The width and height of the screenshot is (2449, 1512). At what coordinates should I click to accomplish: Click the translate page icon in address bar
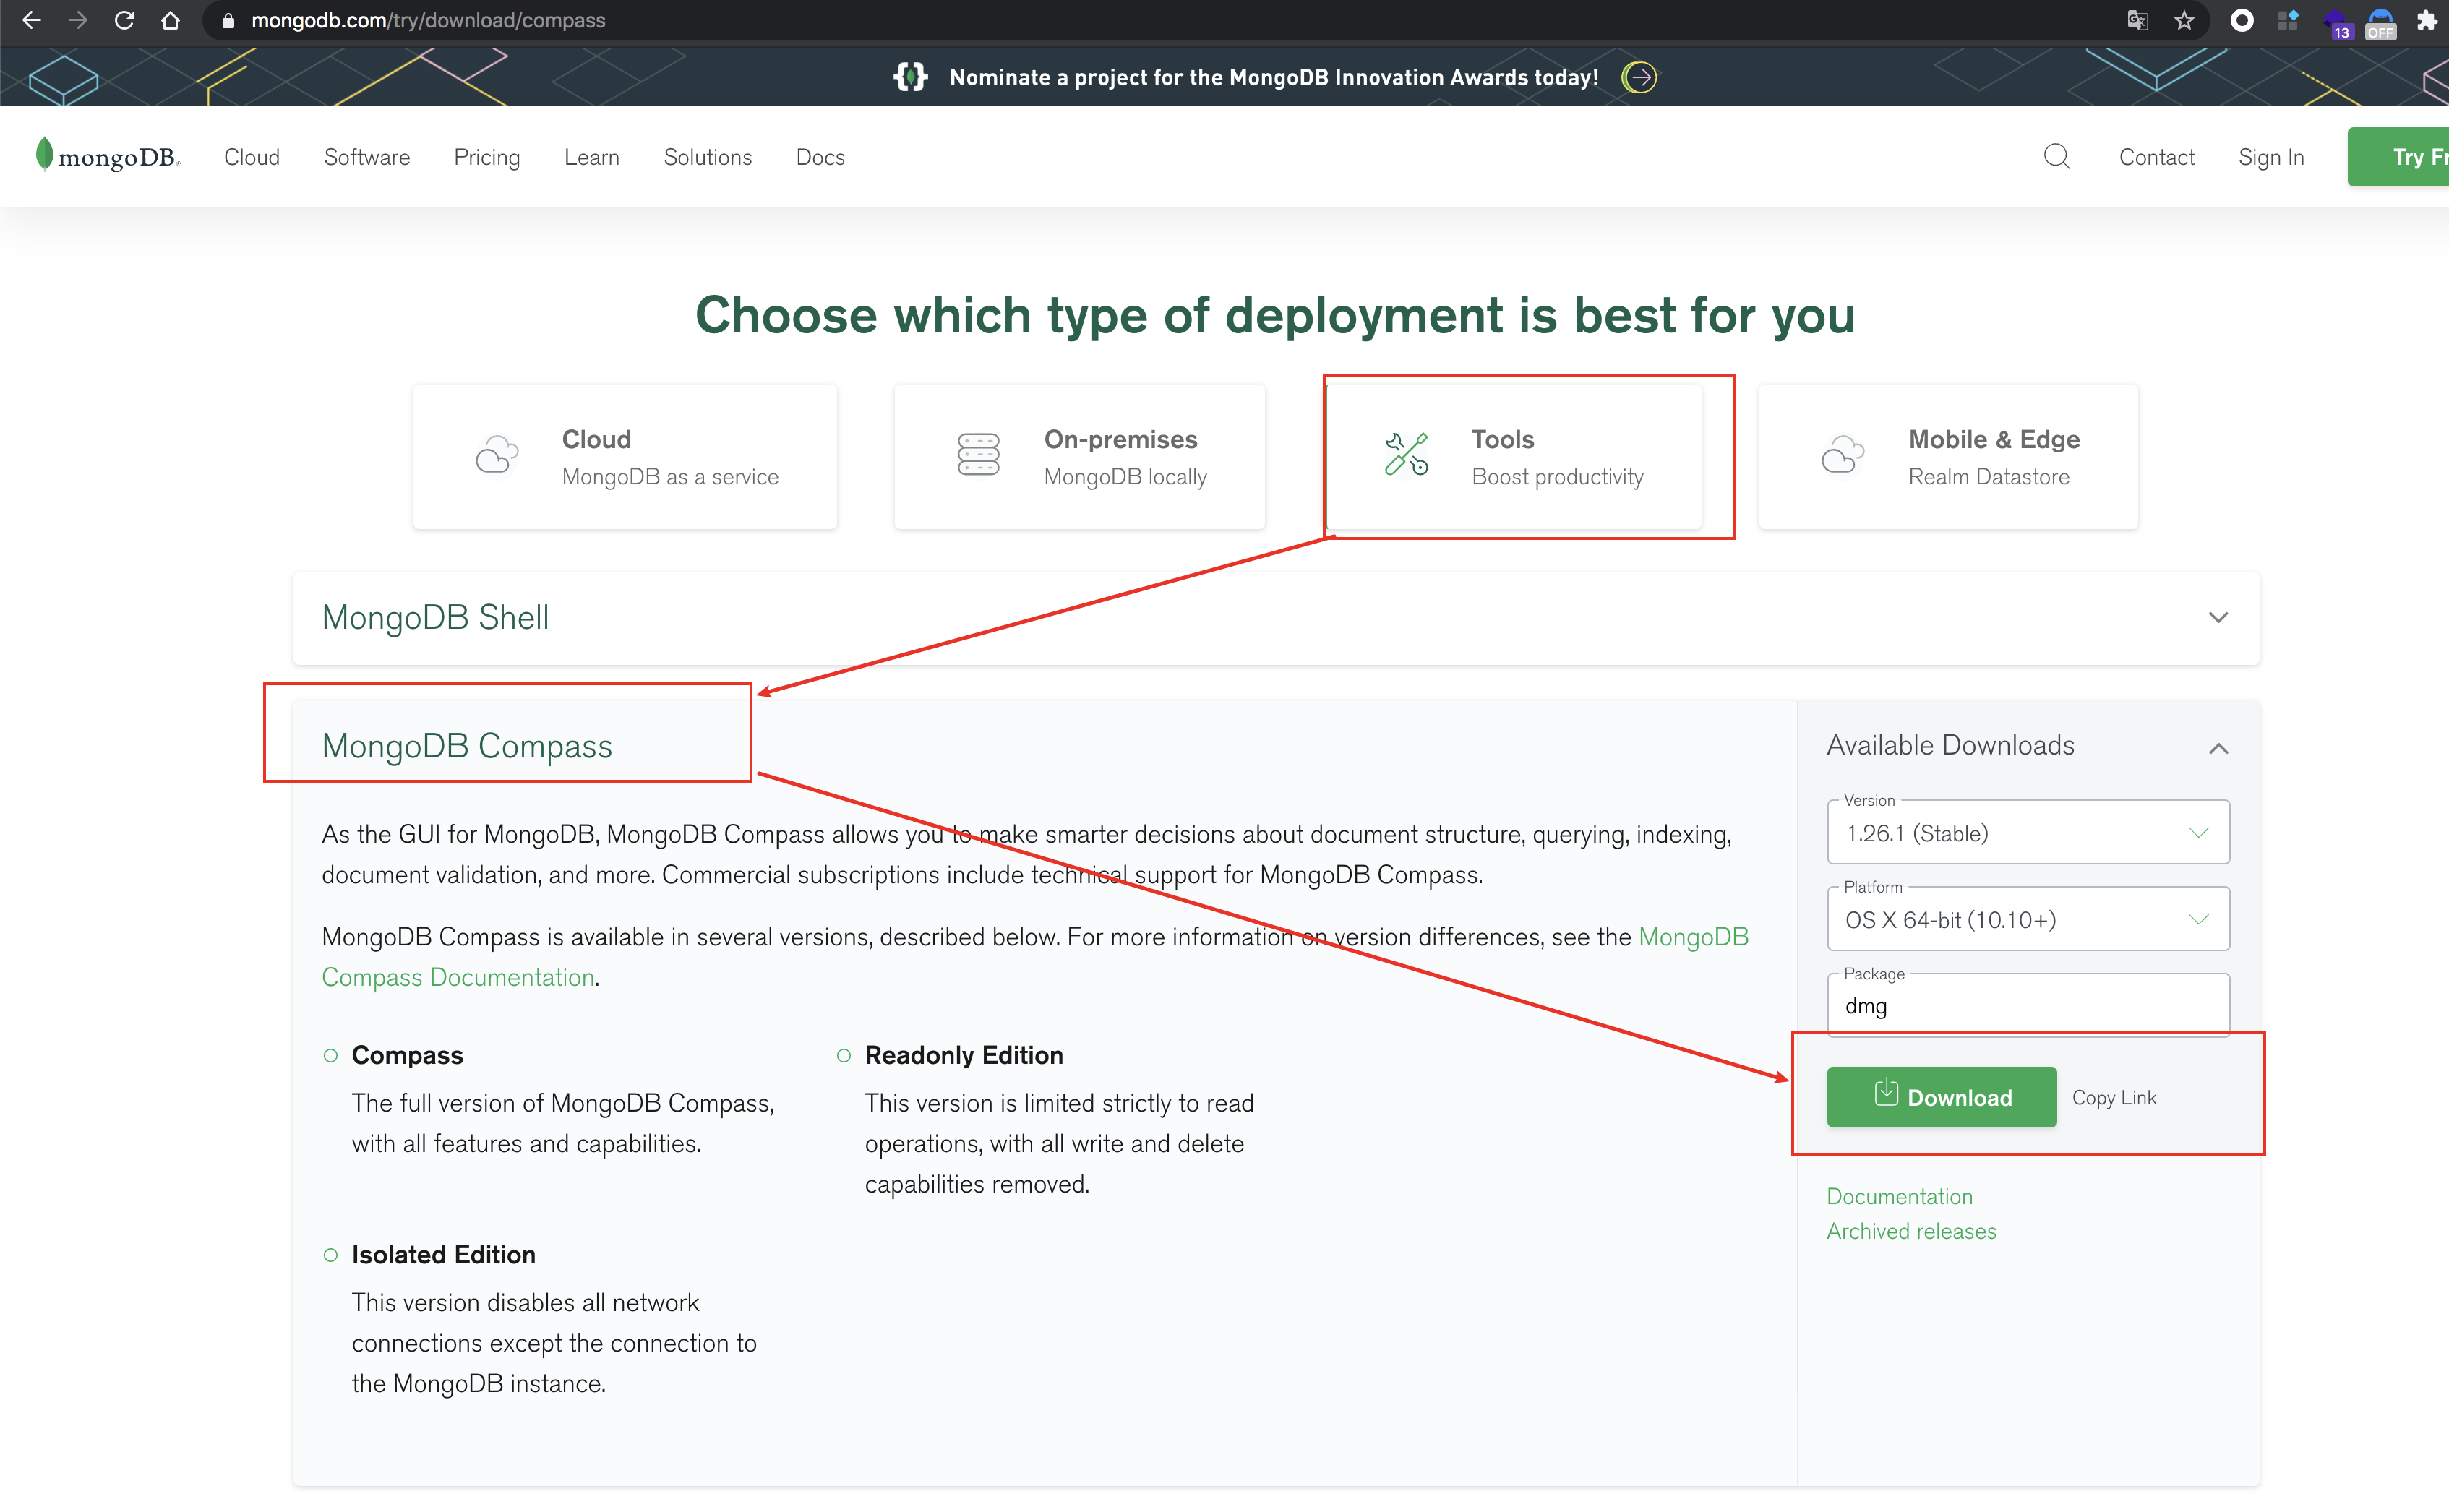tap(2137, 20)
